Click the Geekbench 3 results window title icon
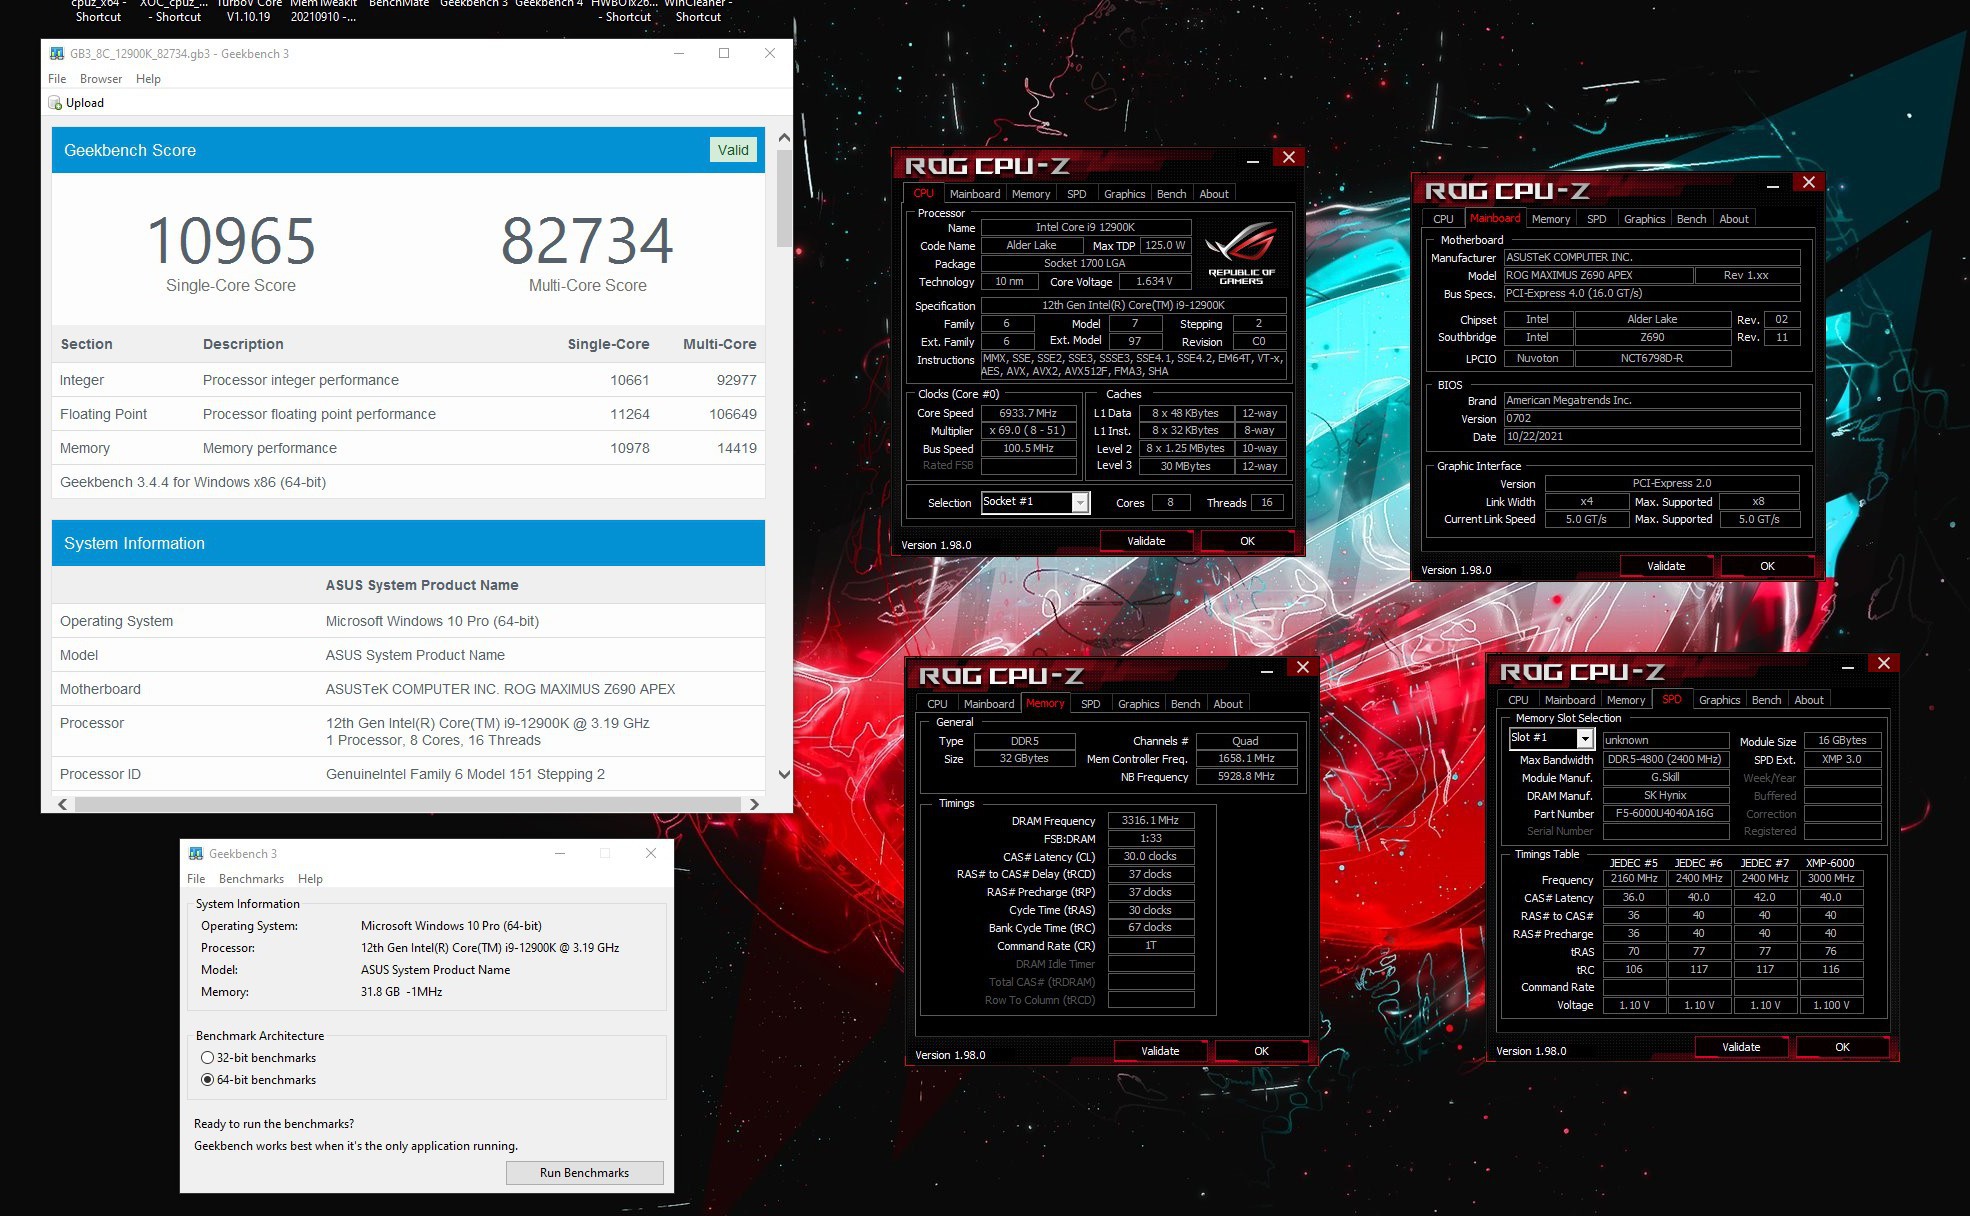This screenshot has width=1970, height=1216. [57, 54]
